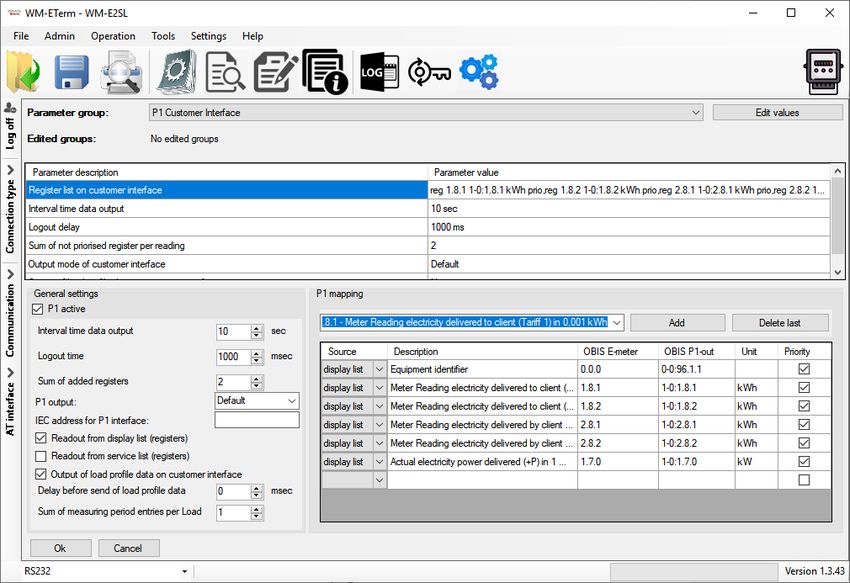850x583 pixels.
Task: Open the LOG book icon
Action: (379, 72)
